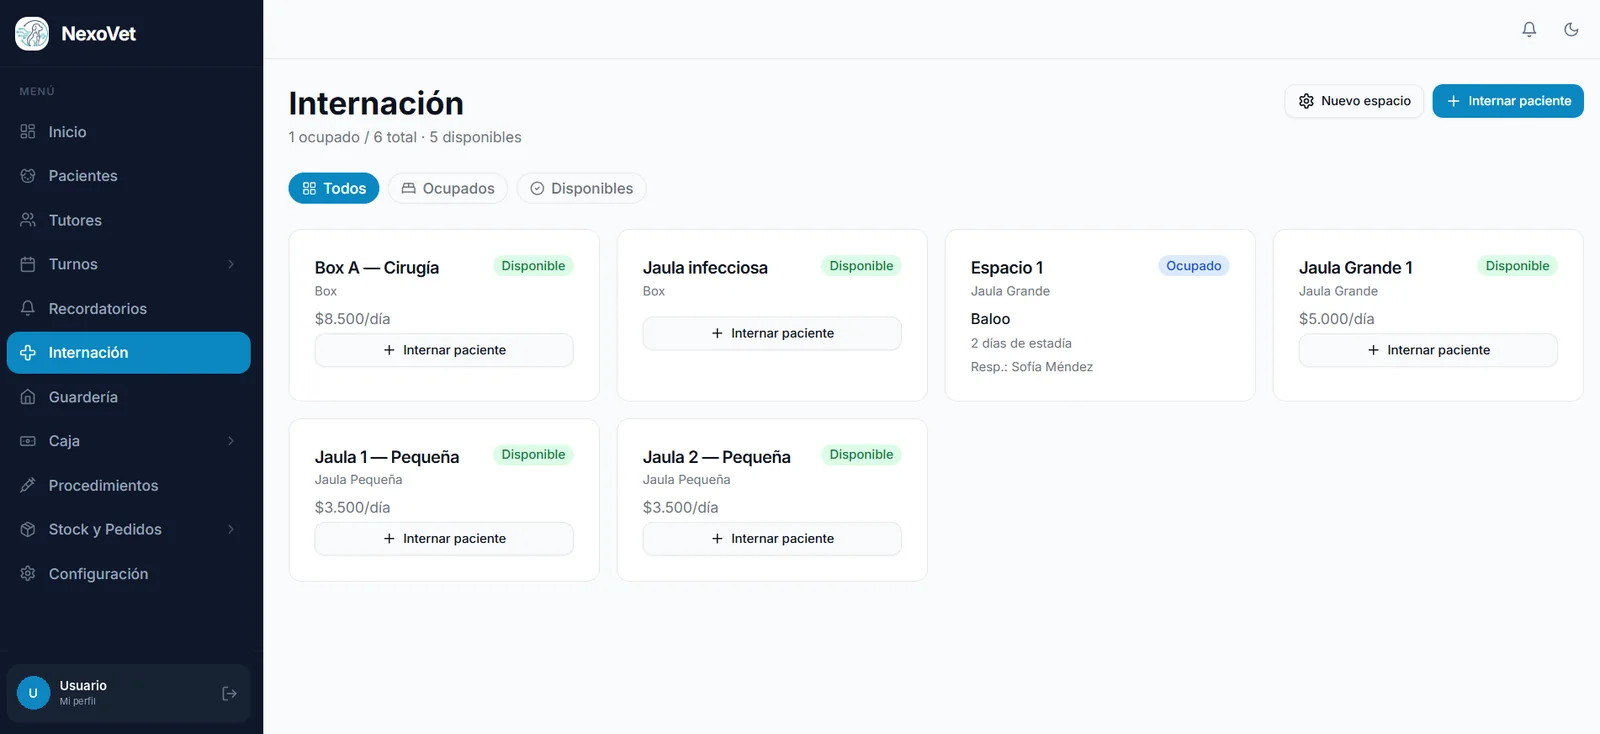Select the Todos filter tab

(334, 188)
